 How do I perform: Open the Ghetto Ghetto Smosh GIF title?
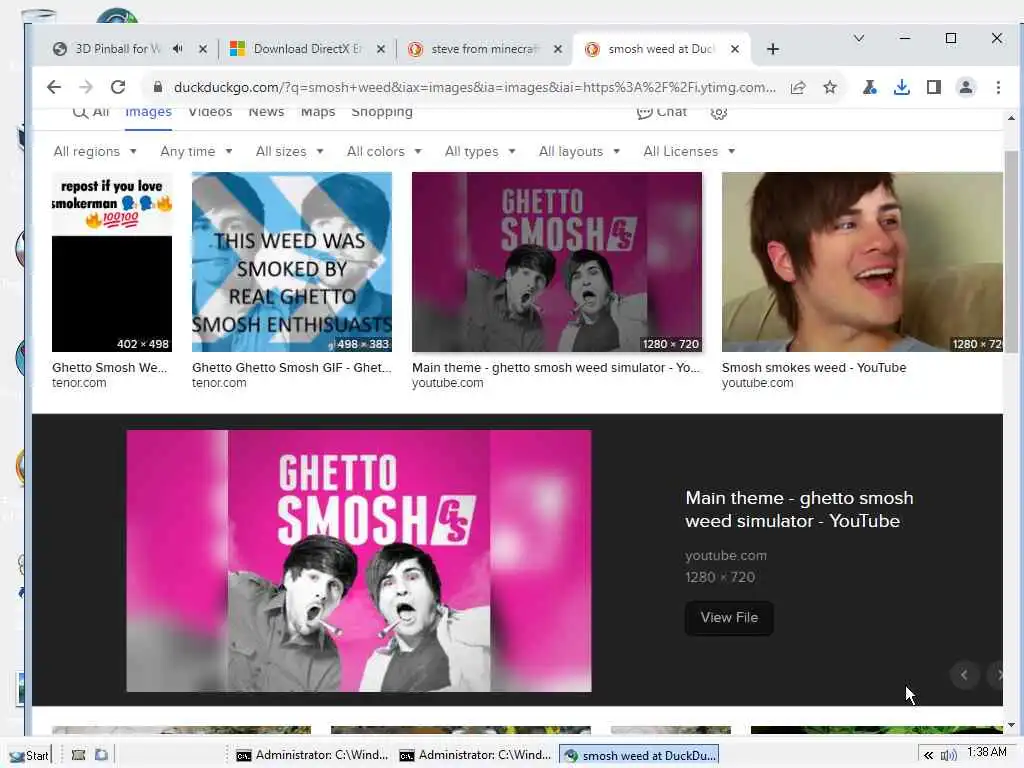tap(292, 368)
